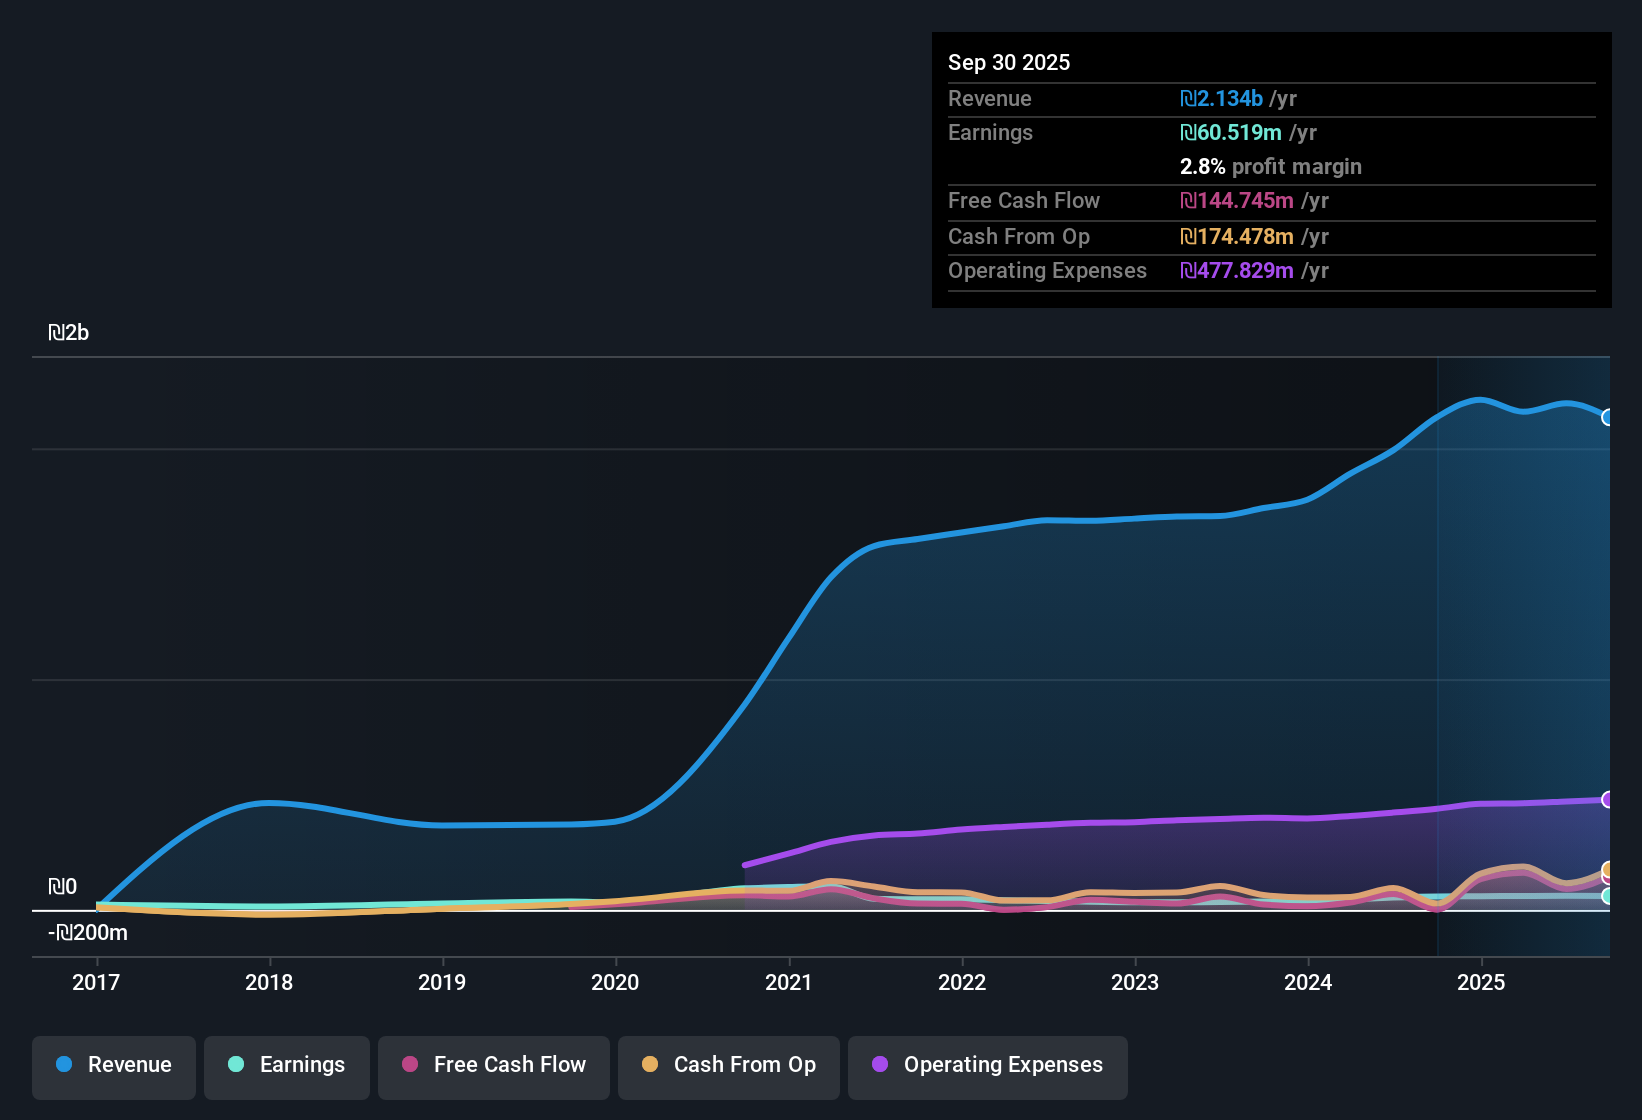Toggle the Earnings series off
1642x1120 pixels.
(286, 1065)
